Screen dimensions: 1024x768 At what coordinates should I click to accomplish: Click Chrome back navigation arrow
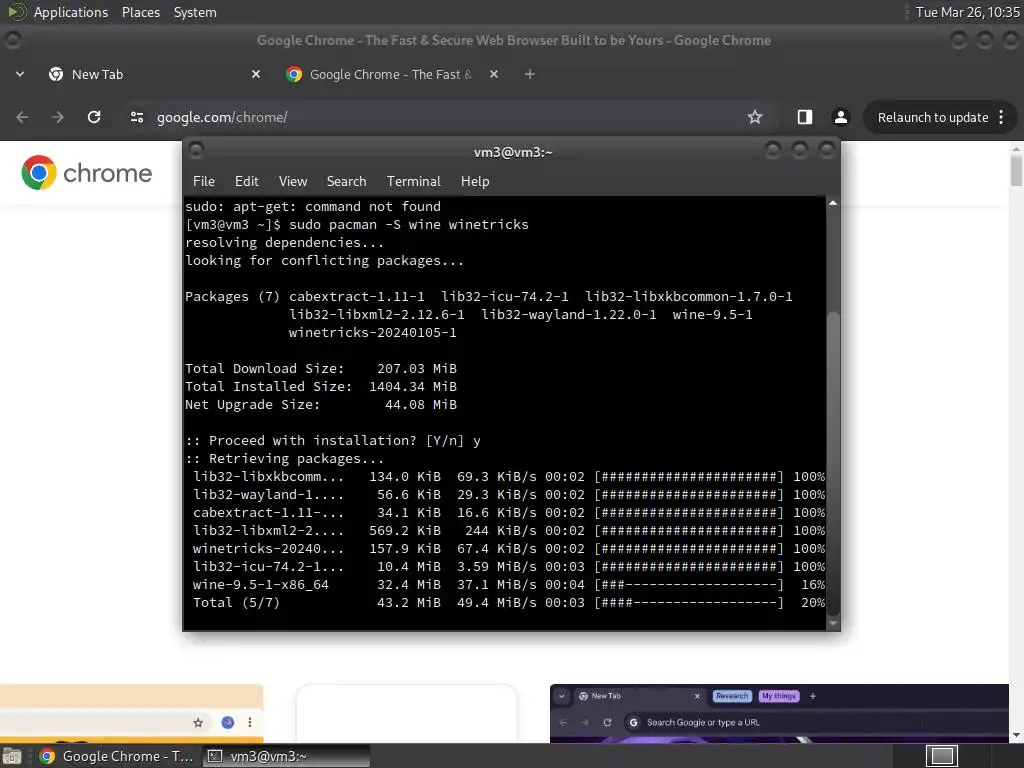(x=22, y=117)
